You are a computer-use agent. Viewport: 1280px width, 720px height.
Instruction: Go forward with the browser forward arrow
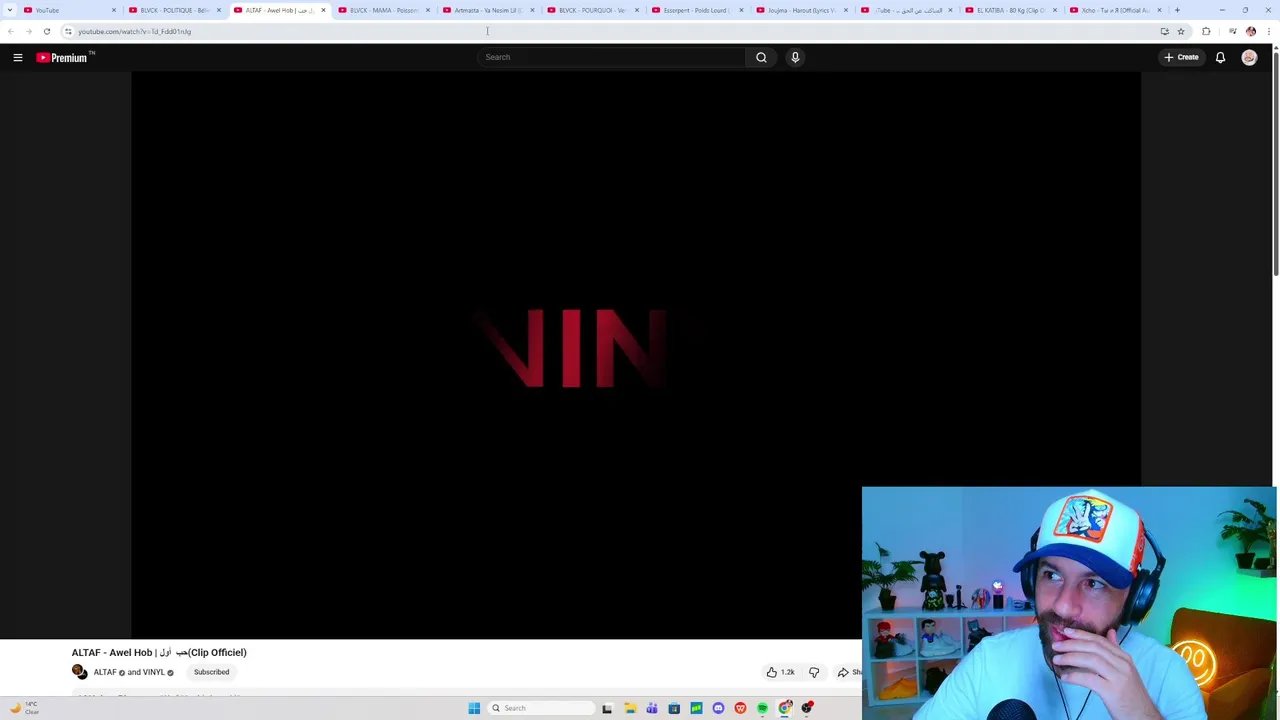[29, 32]
